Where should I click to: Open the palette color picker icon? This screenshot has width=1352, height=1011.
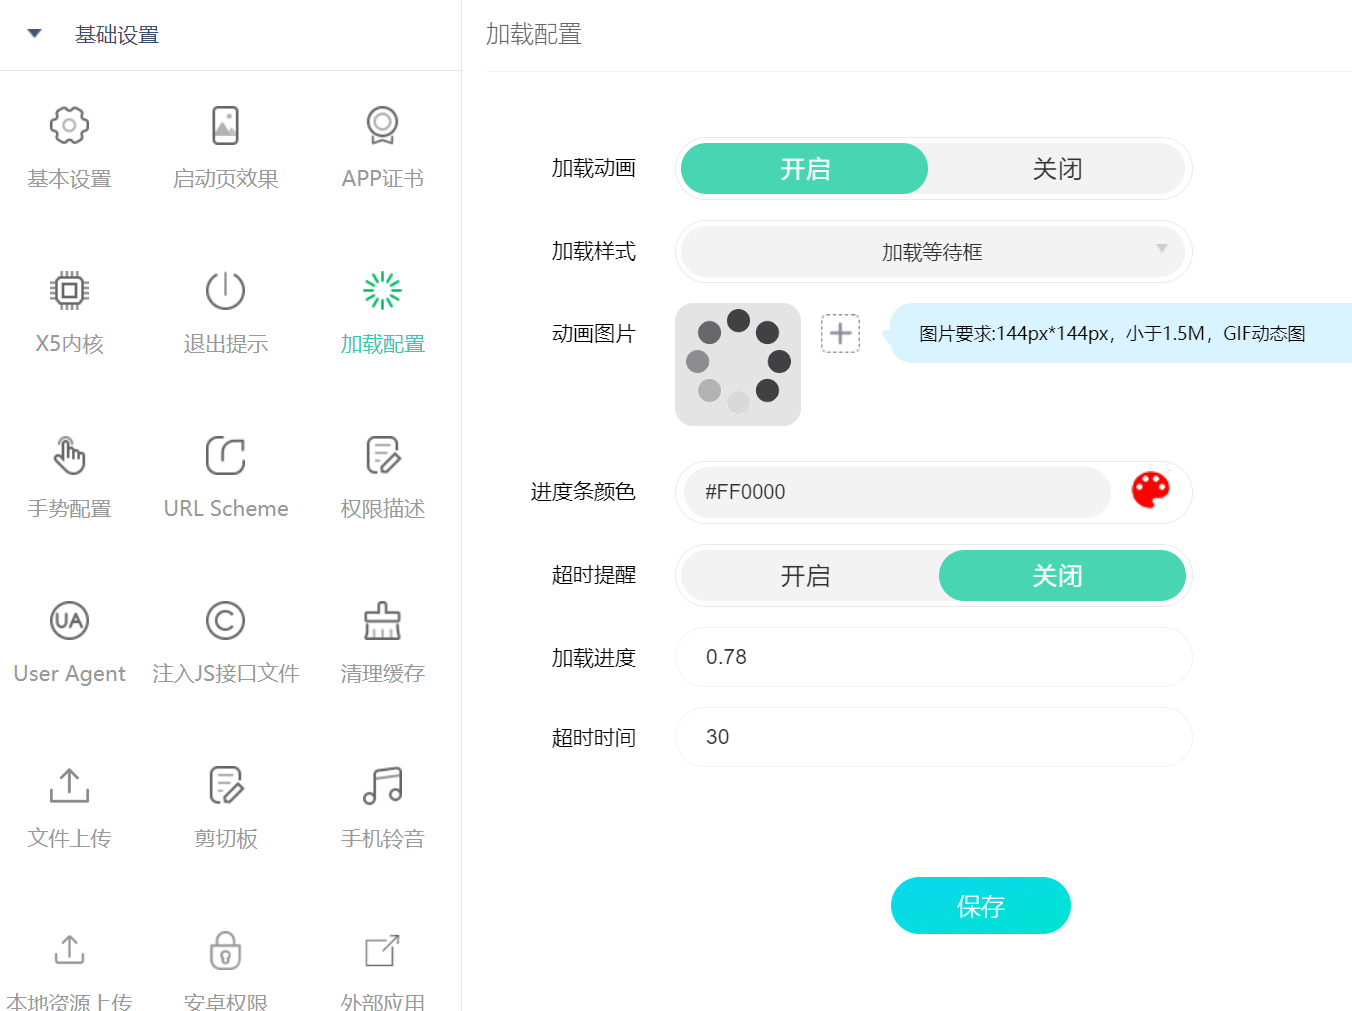point(1150,490)
